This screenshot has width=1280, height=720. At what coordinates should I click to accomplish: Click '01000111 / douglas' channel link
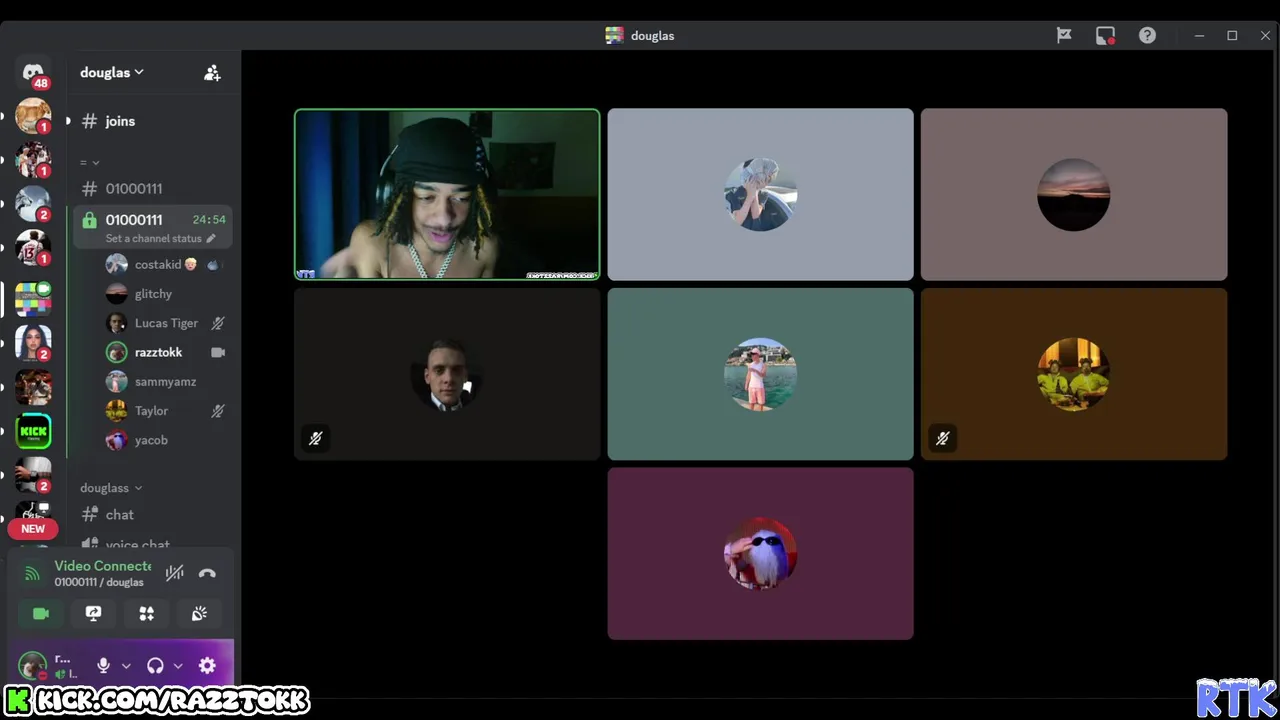99,582
